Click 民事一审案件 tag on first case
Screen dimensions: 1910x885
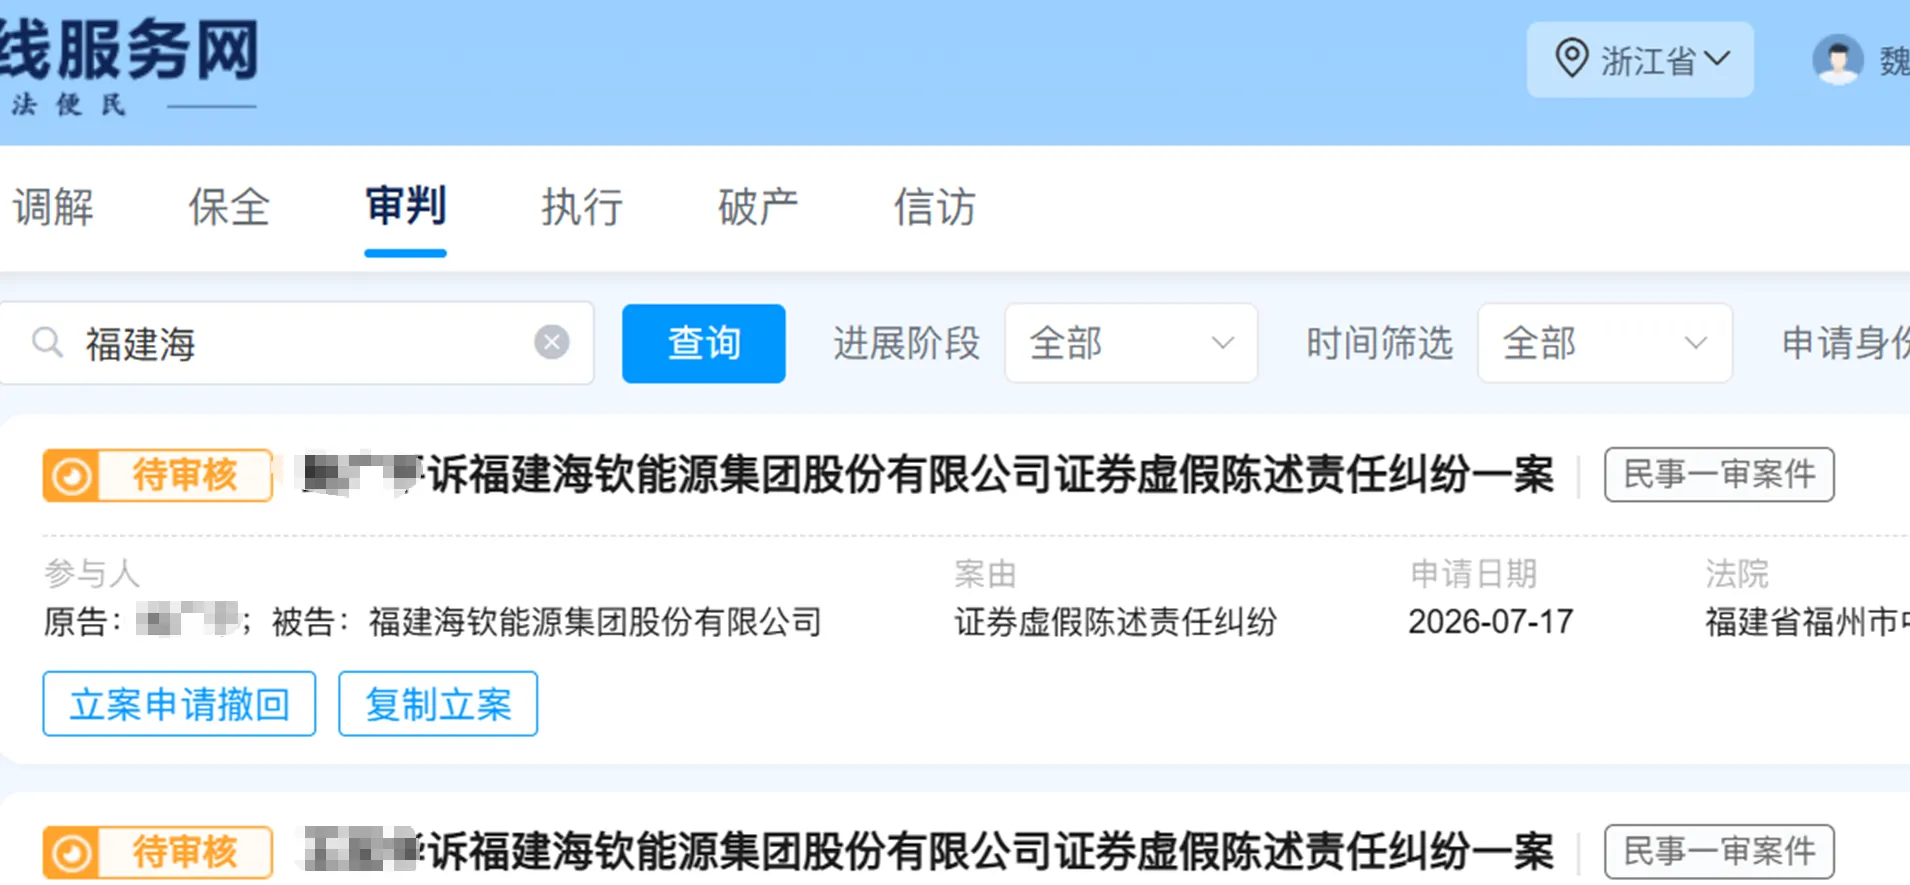pyautogui.click(x=1719, y=474)
